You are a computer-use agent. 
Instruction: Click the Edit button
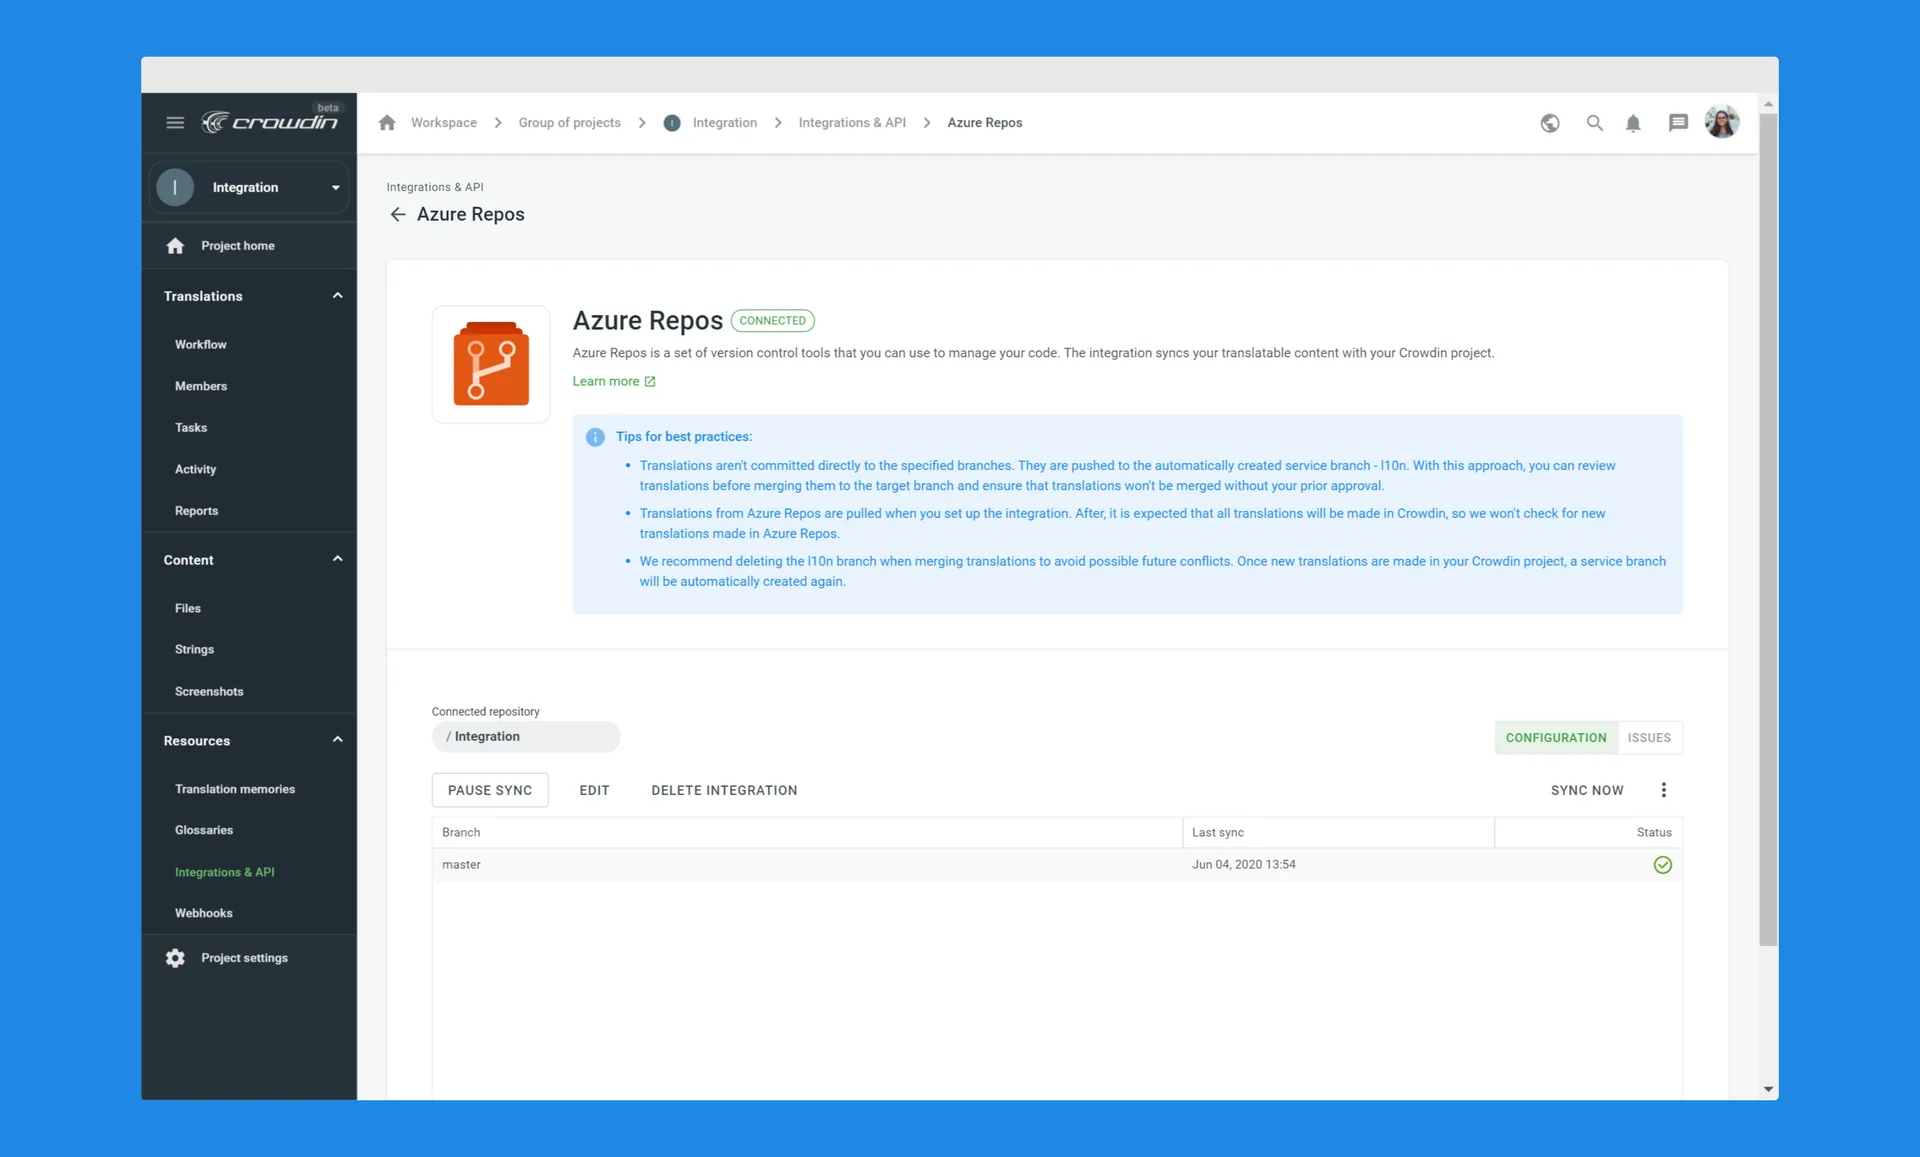coord(594,790)
